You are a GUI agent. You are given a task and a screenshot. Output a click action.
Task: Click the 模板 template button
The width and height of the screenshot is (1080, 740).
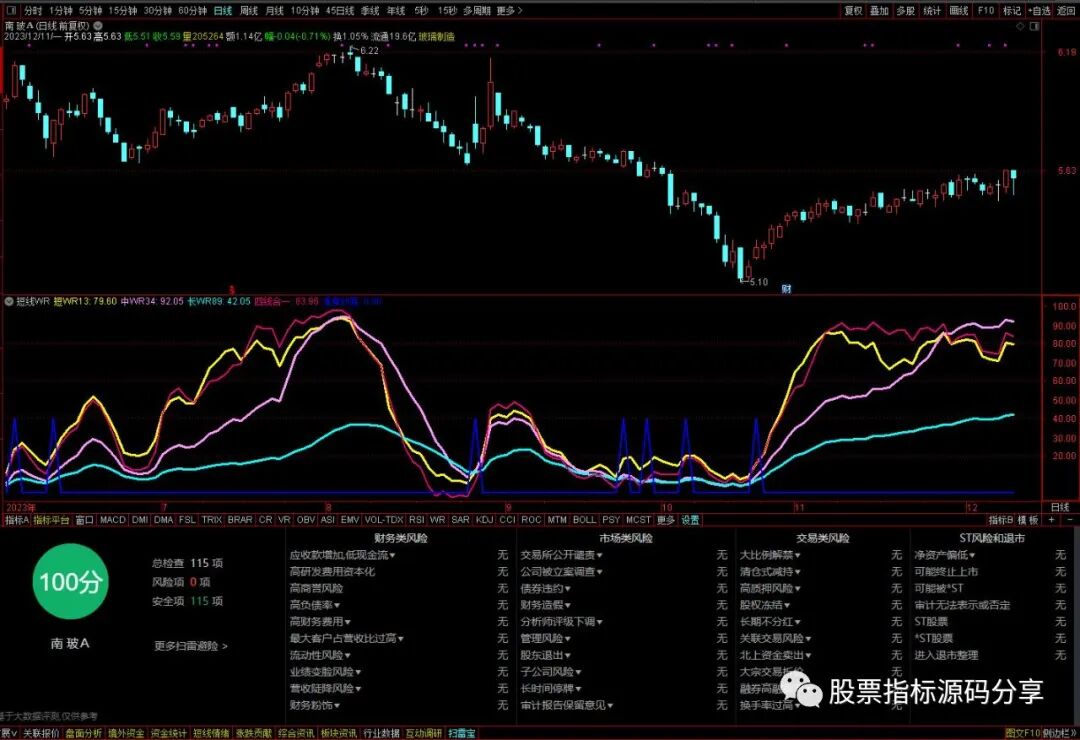click(1028, 520)
